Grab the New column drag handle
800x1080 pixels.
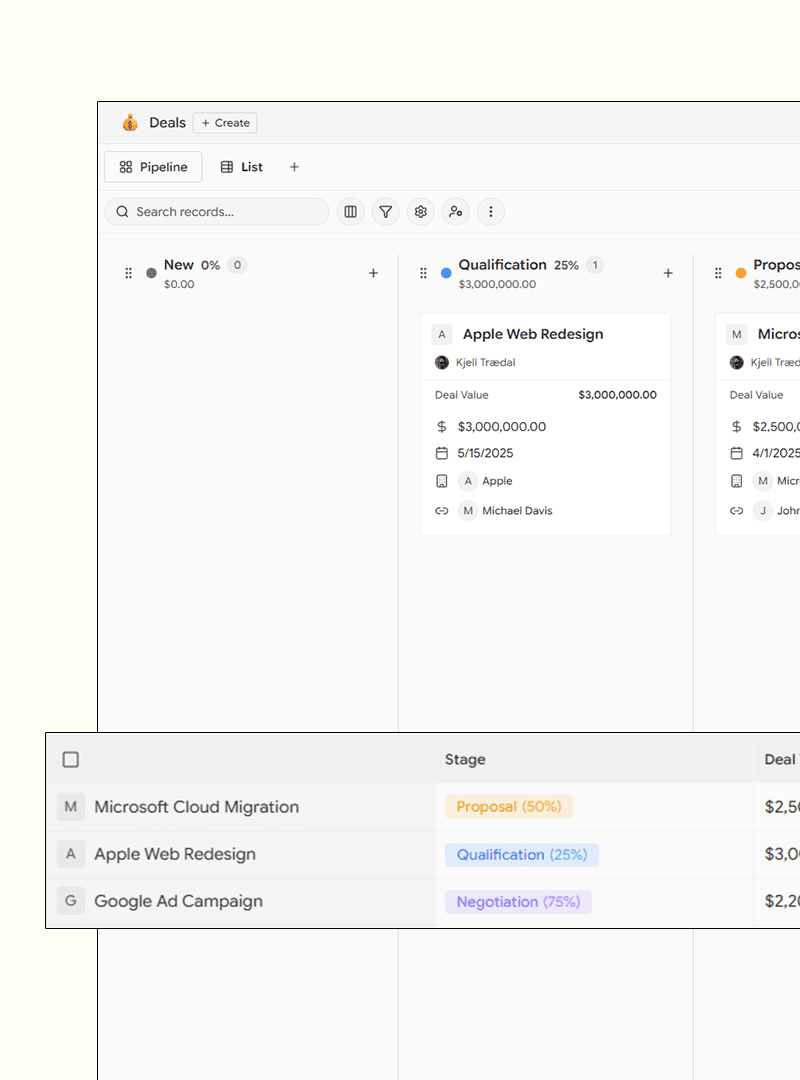tap(128, 273)
